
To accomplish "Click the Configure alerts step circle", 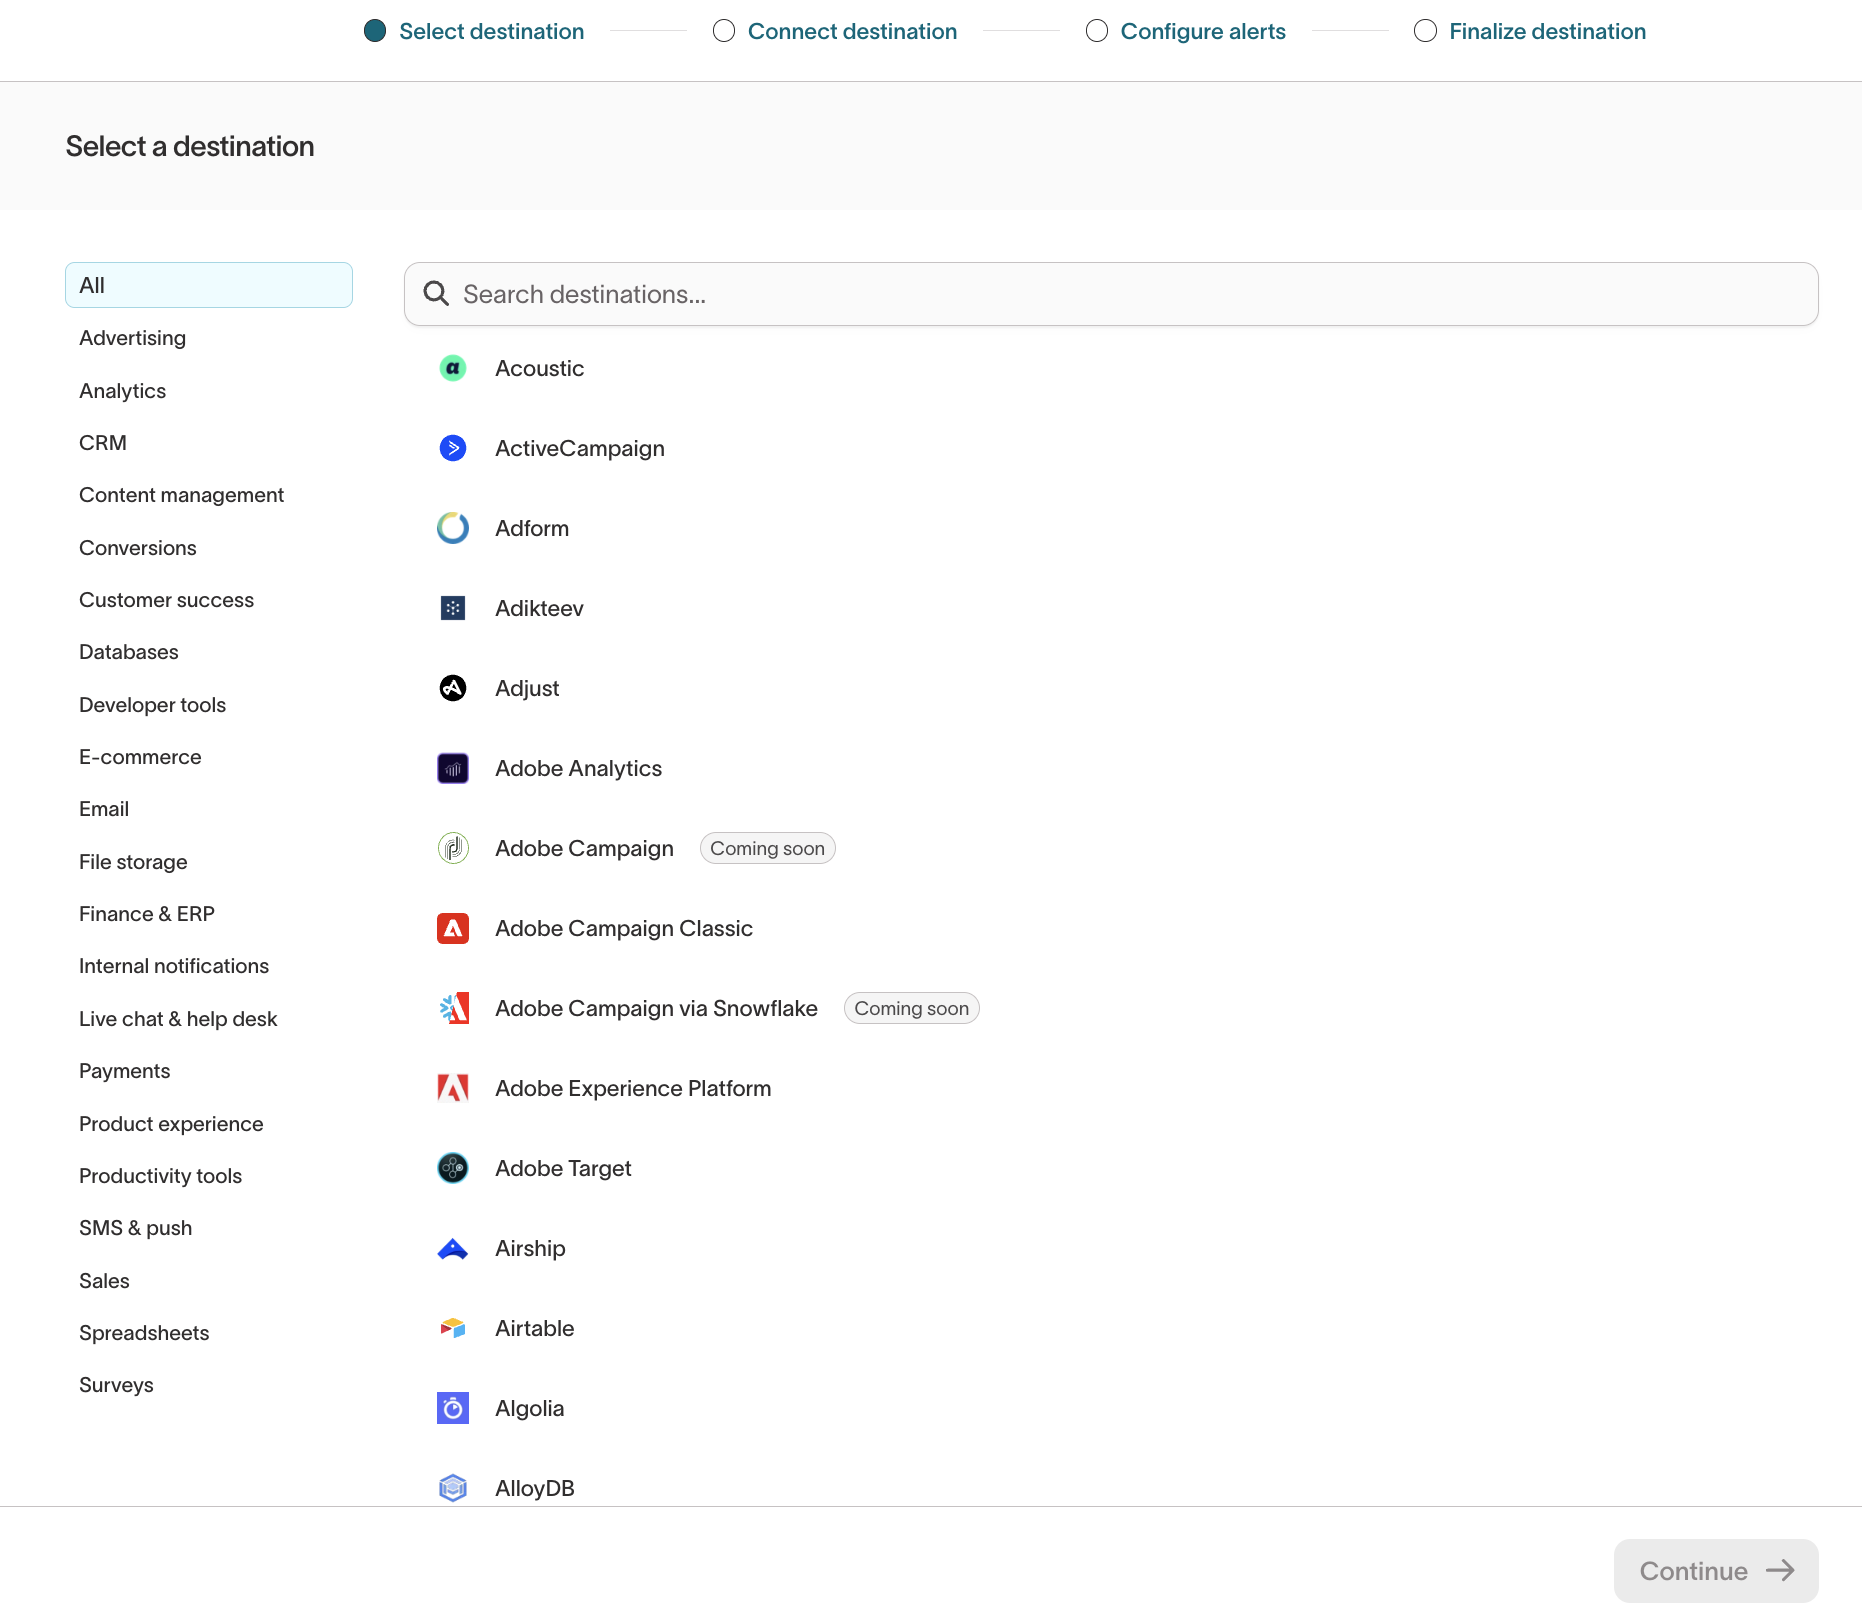I will tap(1097, 31).
